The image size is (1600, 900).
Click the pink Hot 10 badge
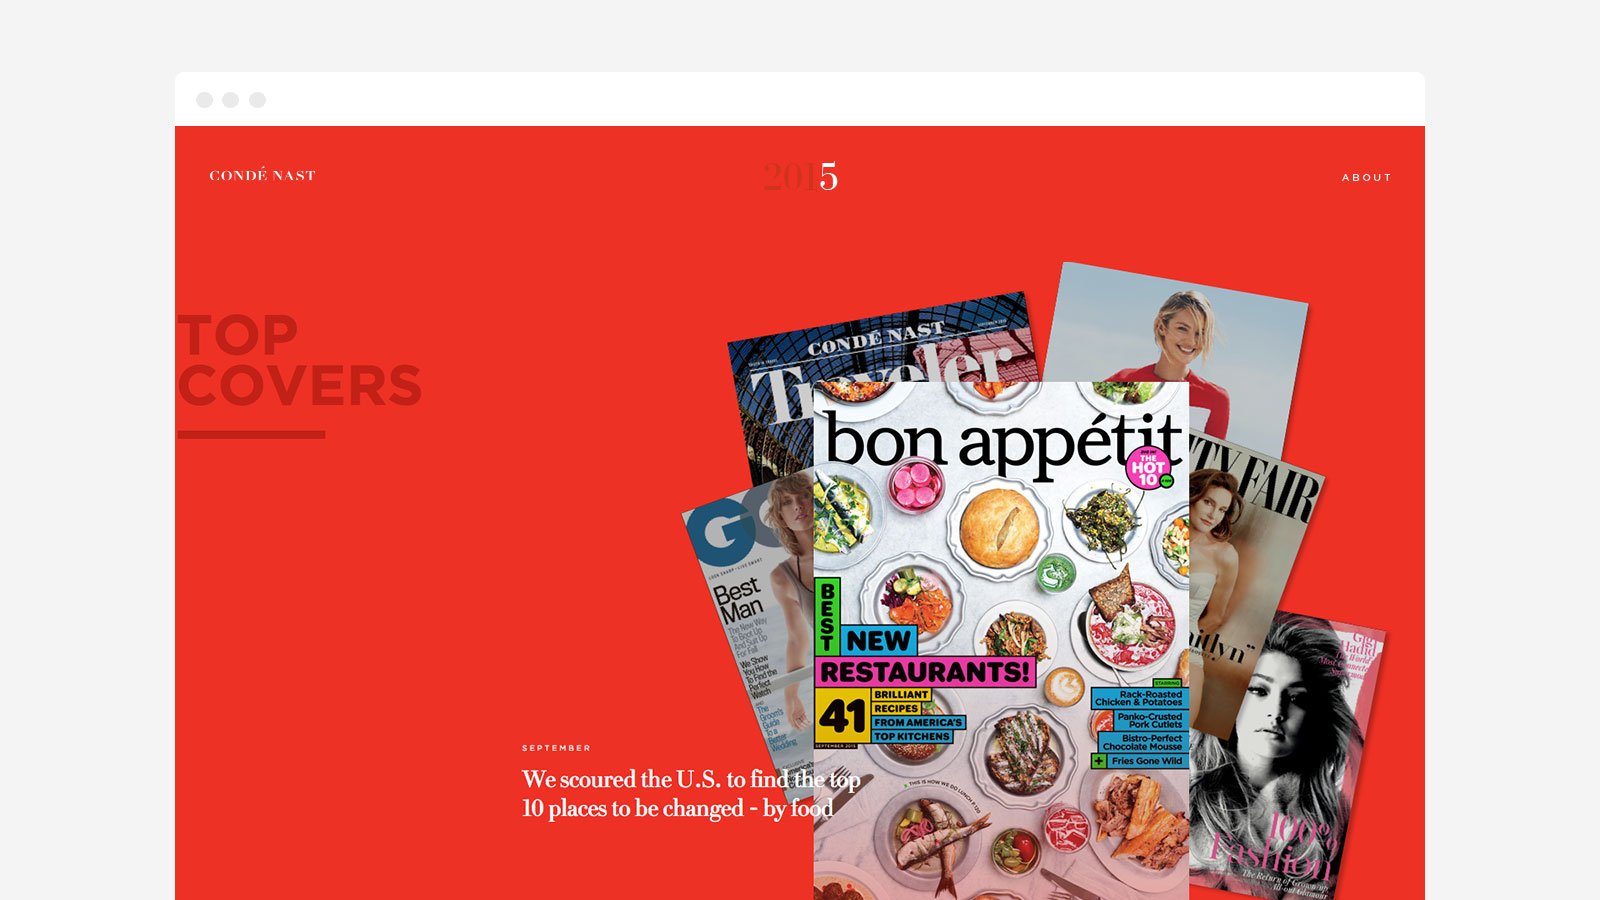point(1148,468)
